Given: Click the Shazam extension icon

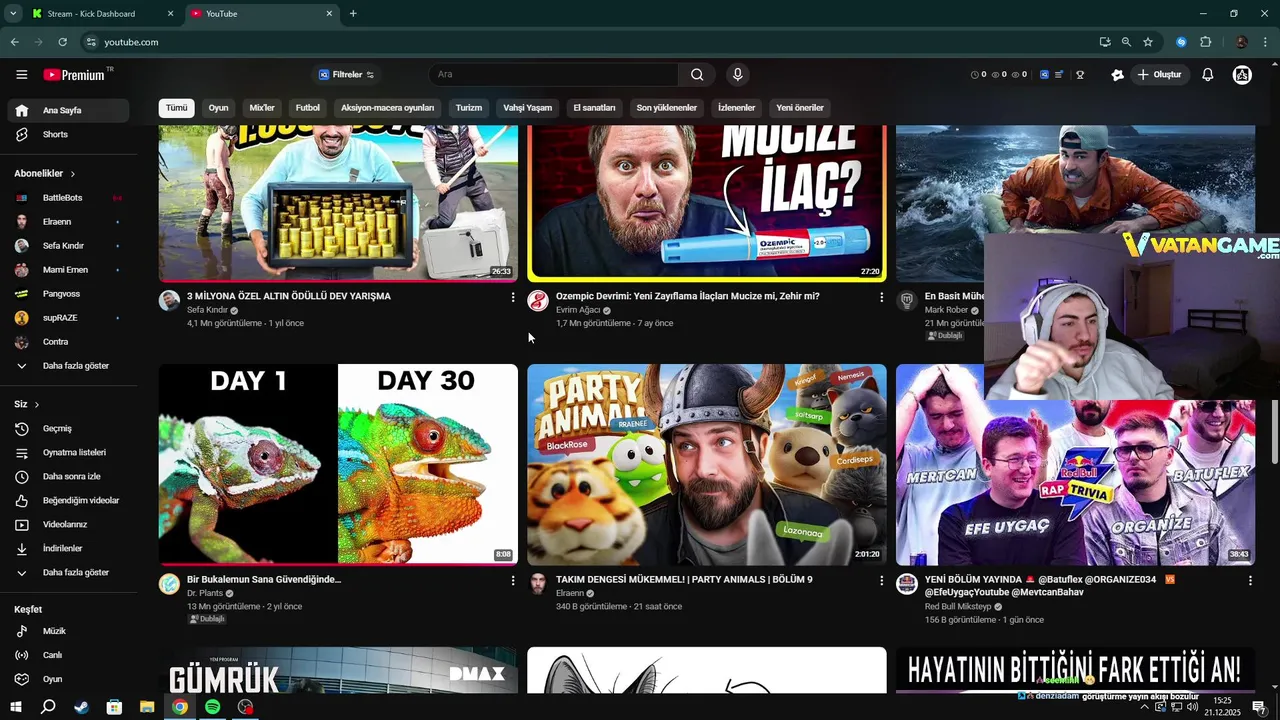Looking at the screenshot, I should coord(1181,42).
